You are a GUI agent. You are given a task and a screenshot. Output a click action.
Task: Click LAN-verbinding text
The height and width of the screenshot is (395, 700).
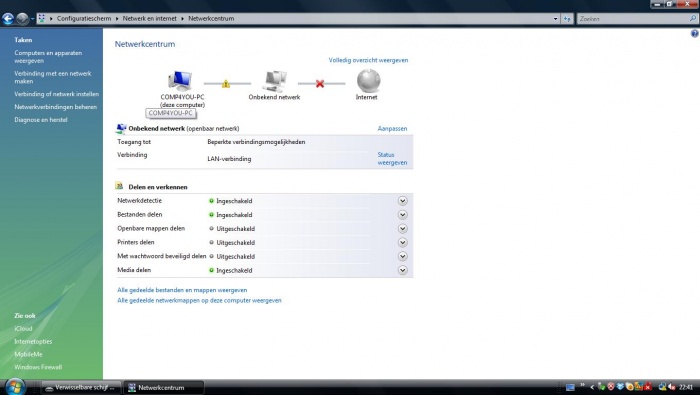pyautogui.click(x=229, y=159)
